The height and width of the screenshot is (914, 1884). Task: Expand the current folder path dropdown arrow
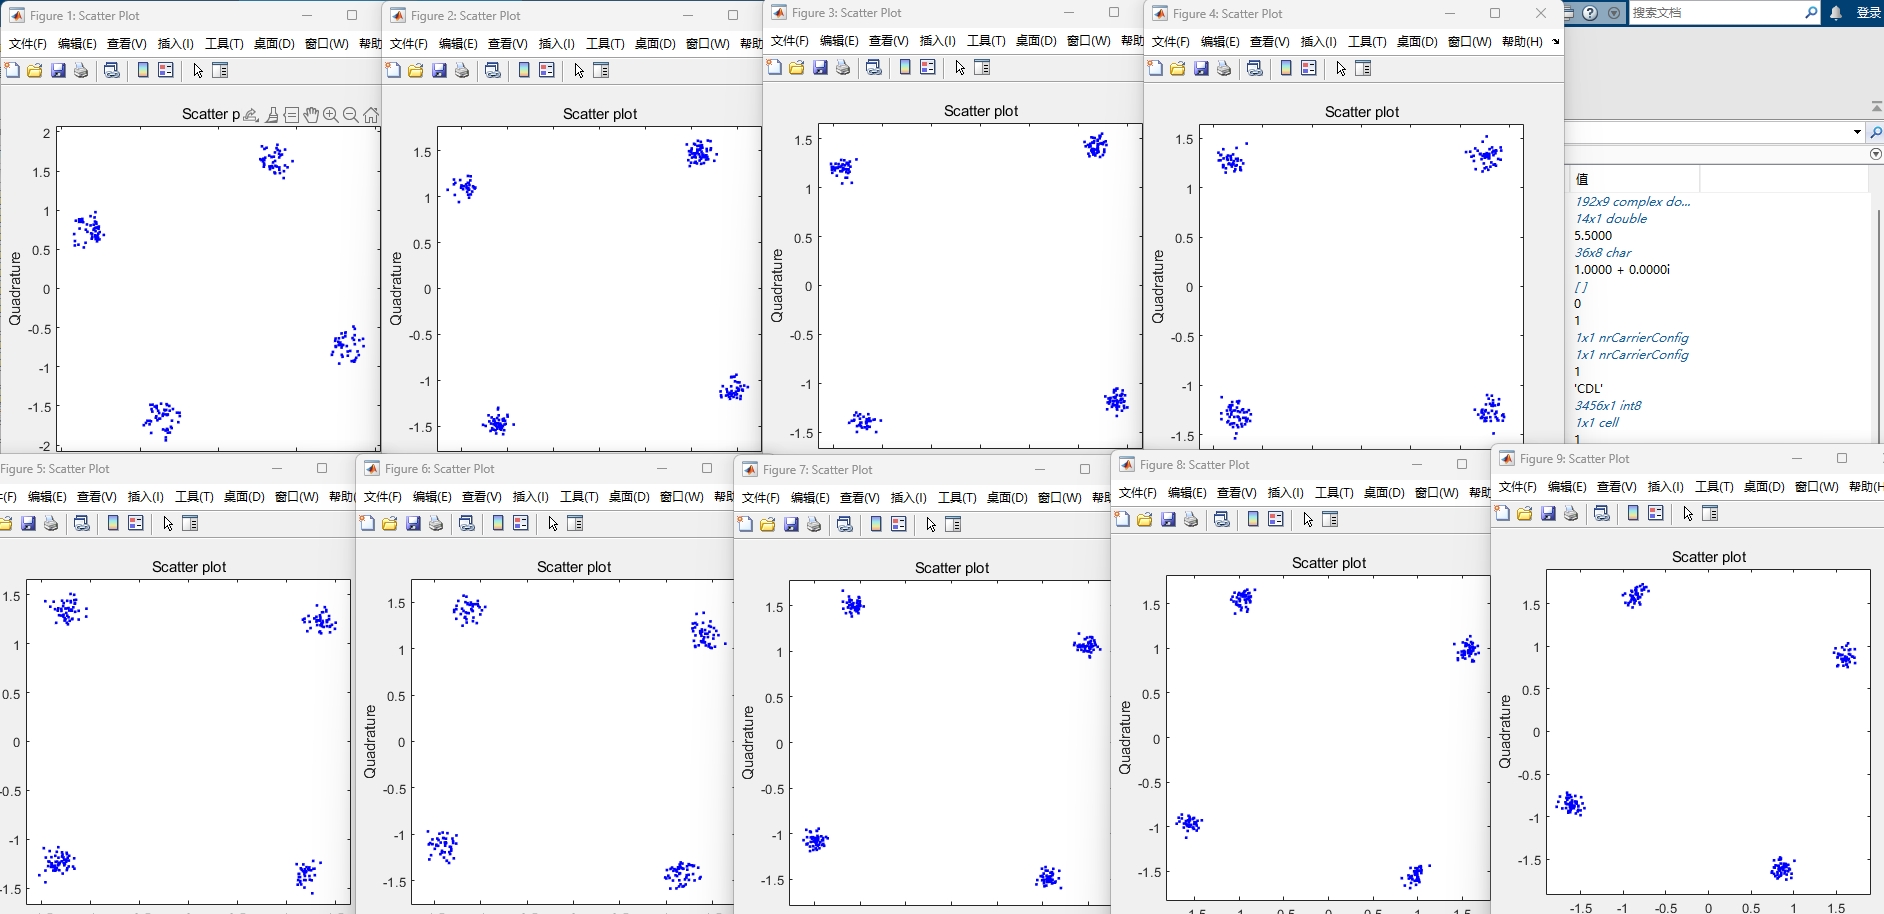tap(1857, 132)
